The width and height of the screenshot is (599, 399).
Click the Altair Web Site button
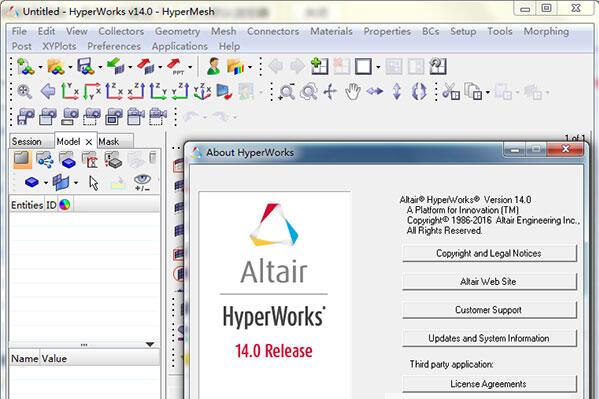coord(489,282)
